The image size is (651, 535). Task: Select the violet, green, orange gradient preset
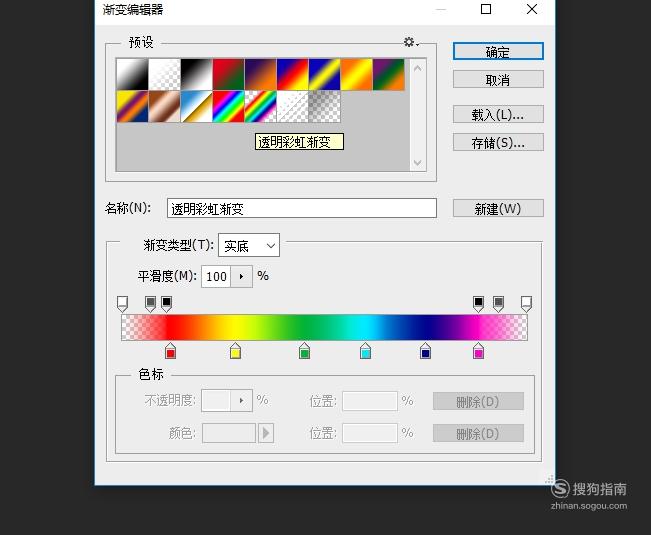(x=388, y=74)
